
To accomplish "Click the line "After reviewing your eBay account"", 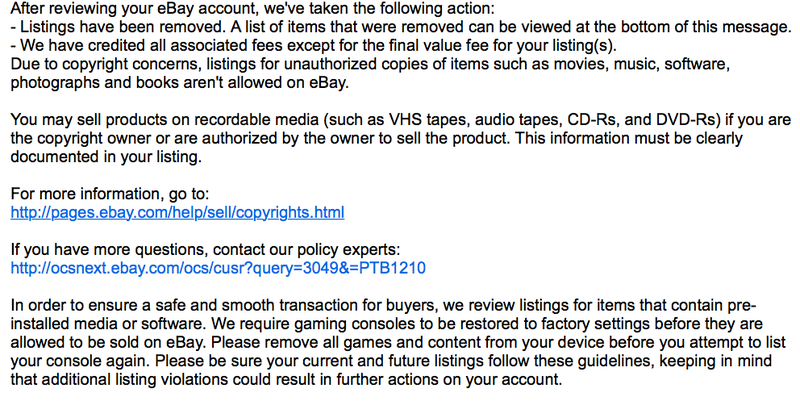I will point(253,9).
